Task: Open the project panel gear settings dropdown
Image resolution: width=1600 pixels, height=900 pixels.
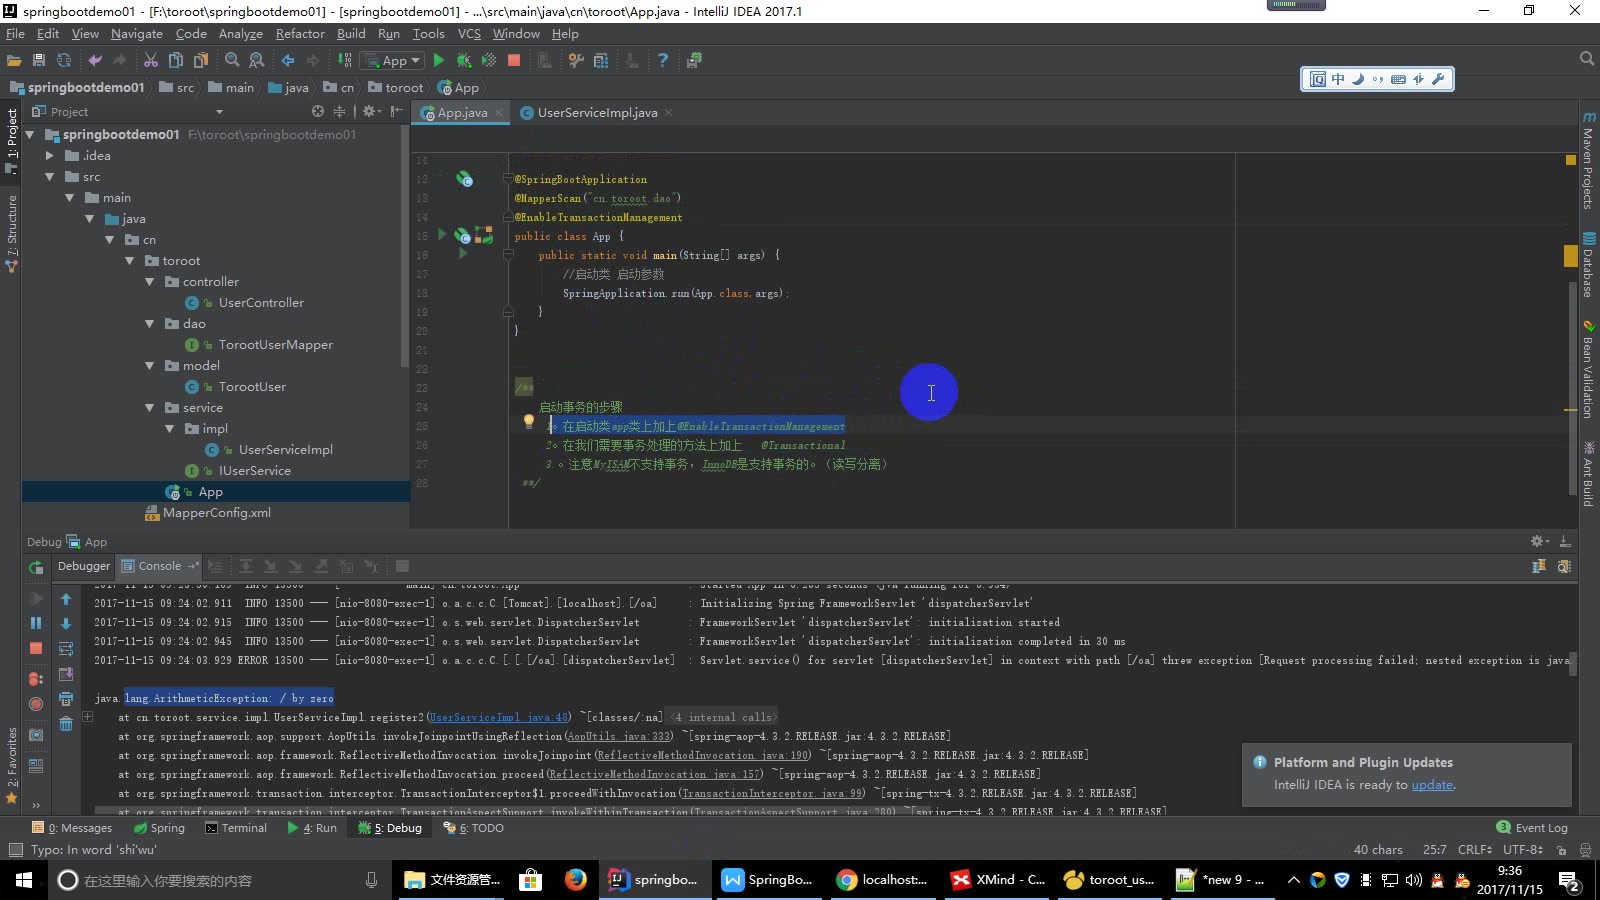Action: [x=370, y=112]
